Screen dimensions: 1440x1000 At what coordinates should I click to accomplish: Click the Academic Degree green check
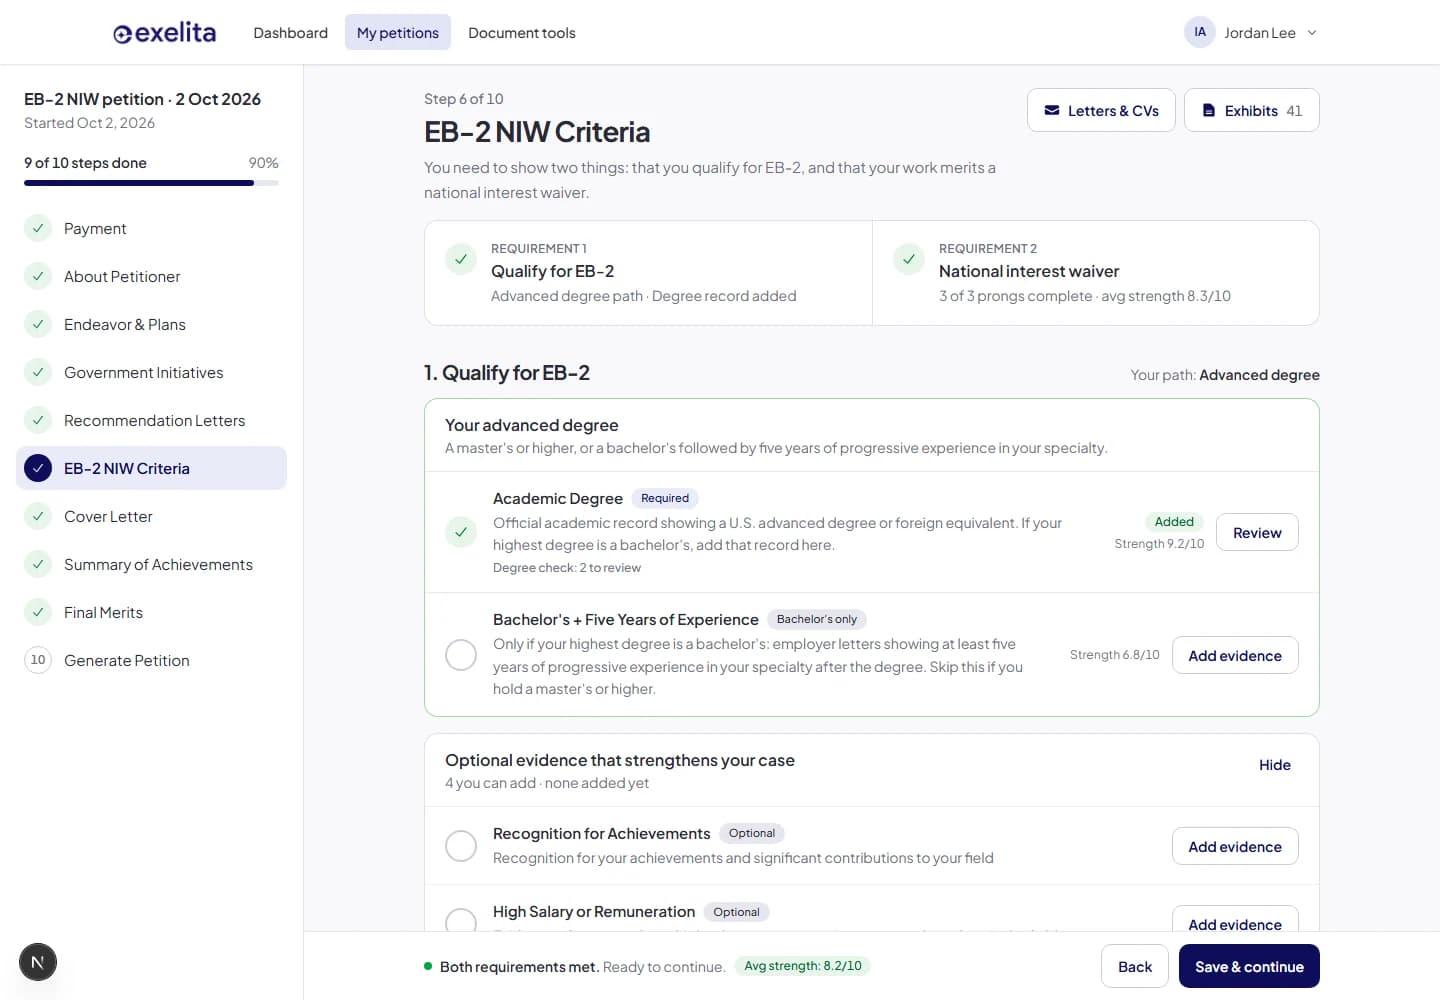tap(461, 532)
